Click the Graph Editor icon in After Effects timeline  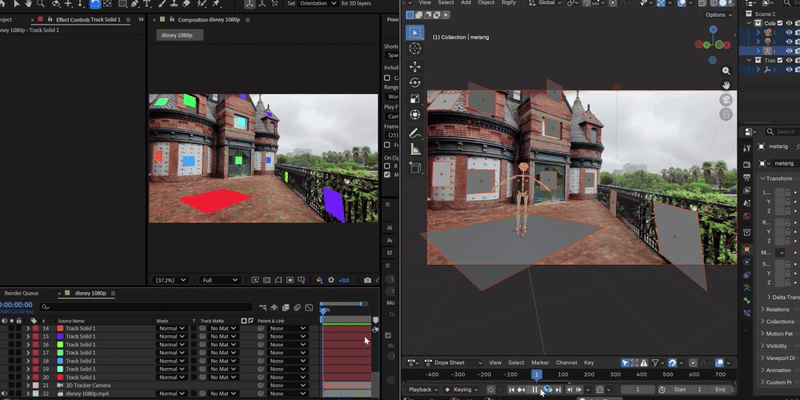(x=309, y=308)
